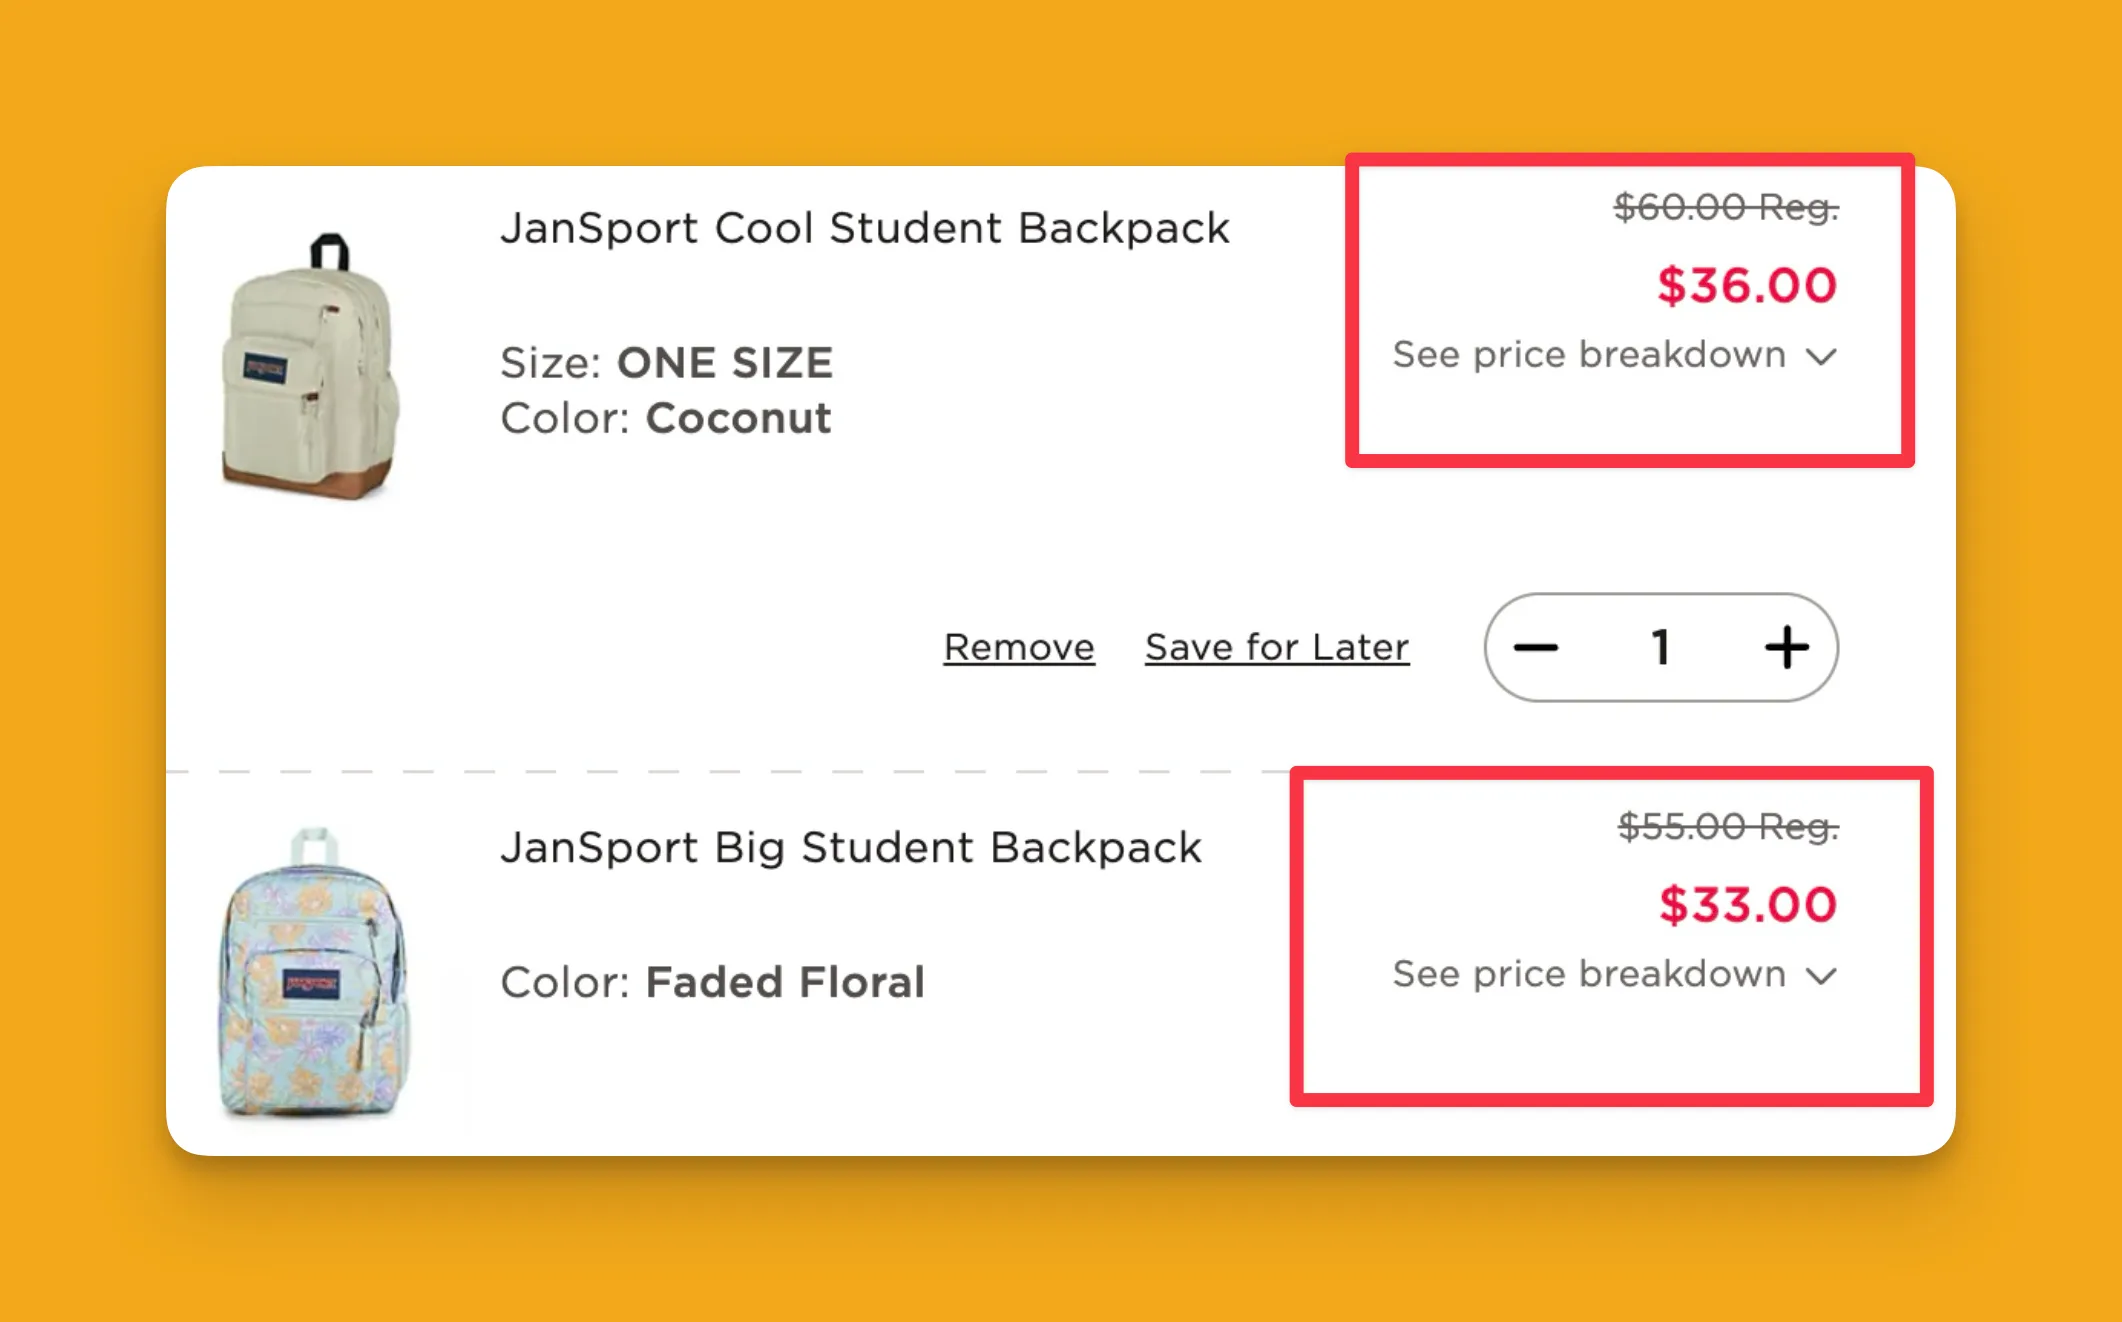Viewport: 2122px width, 1322px height.
Task: Click the struck-through $60.00 regular price
Action: [x=1726, y=207]
